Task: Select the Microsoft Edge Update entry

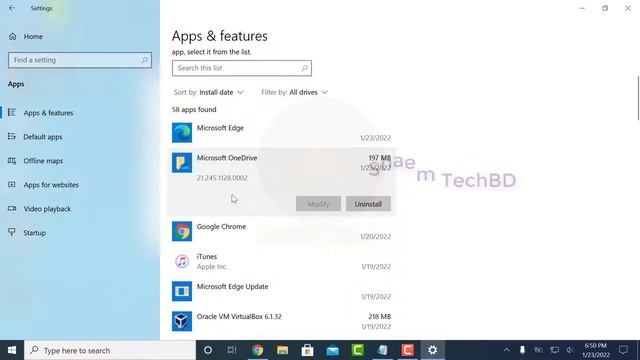Action: 281,291
